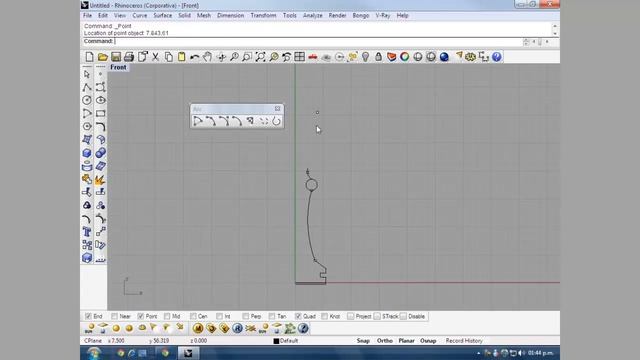Image resolution: width=640 pixels, height=360 pixels.
Task: Click the Paste clipboard icon
Action: tap(182, 57)
